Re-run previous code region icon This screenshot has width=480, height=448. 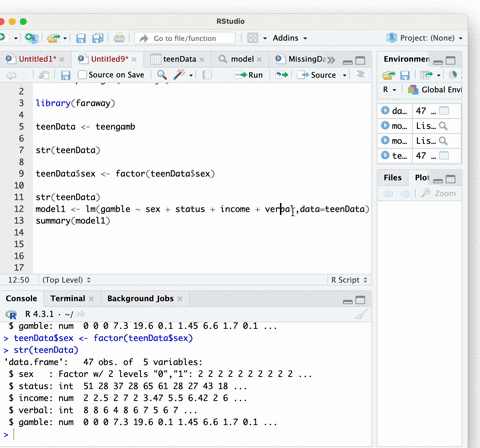[x=282, y=75]
